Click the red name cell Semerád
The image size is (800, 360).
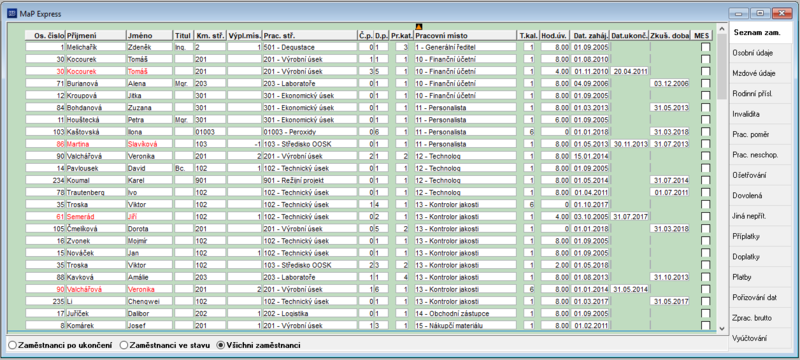tap(95, 217)
